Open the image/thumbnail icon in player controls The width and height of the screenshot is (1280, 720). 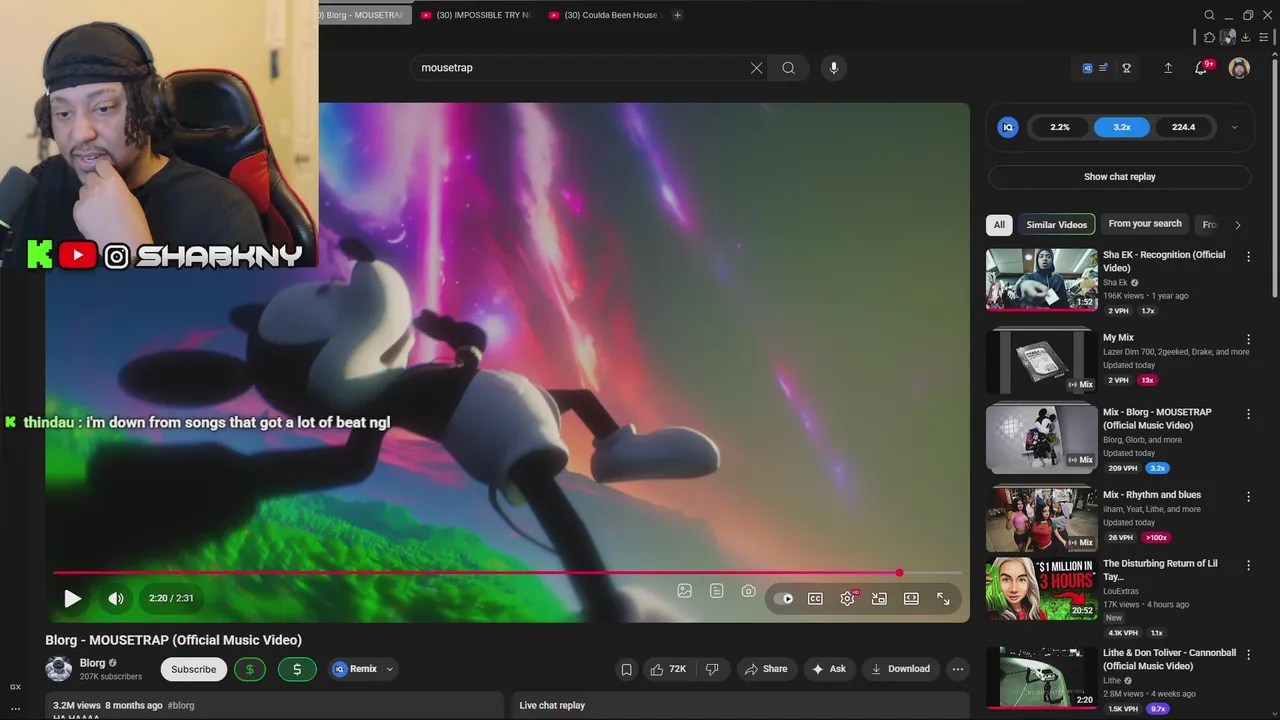[x=685, y=591]
